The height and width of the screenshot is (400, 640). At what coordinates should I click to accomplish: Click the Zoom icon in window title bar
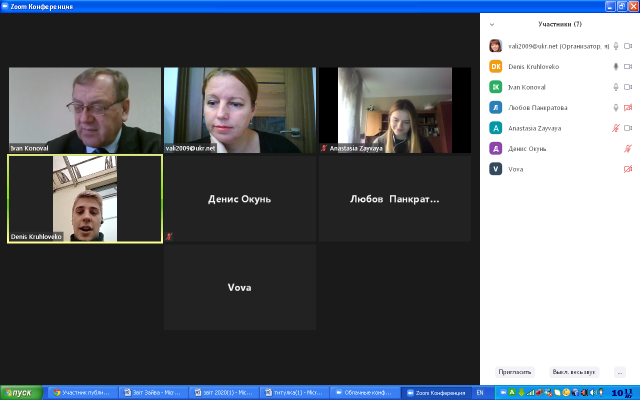coord(5,6)
